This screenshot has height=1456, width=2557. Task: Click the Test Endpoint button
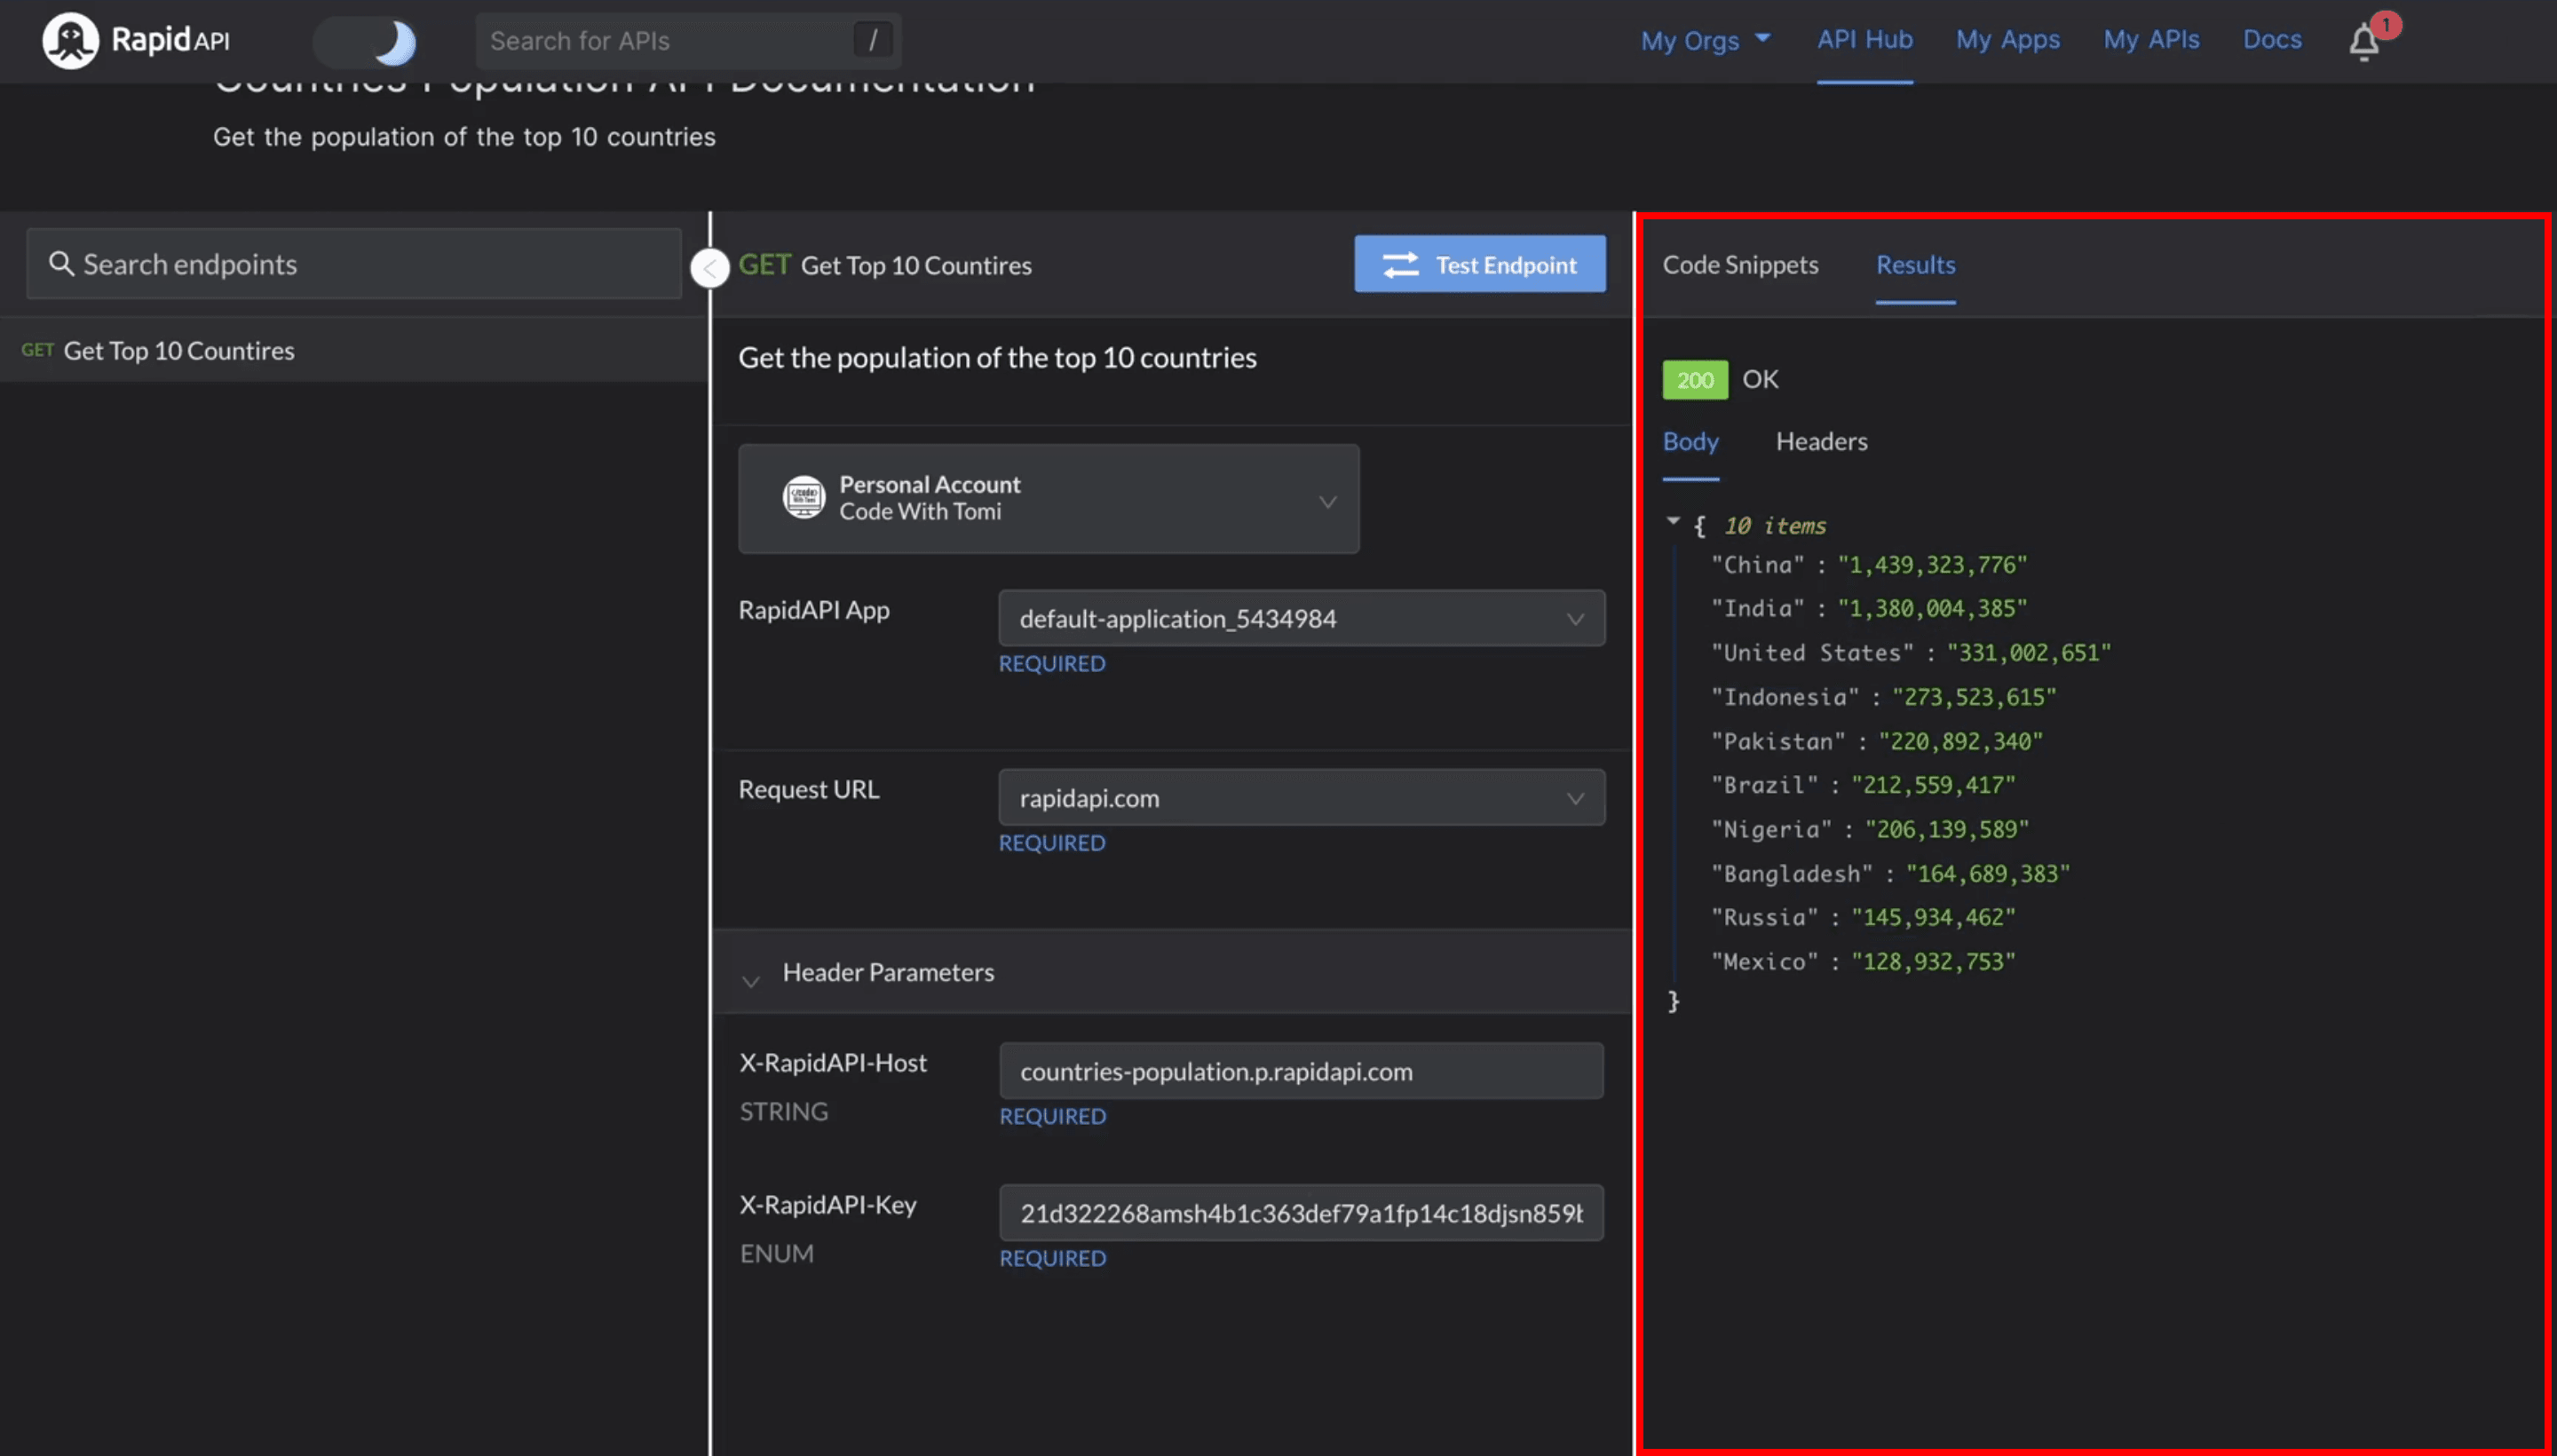1480,264
